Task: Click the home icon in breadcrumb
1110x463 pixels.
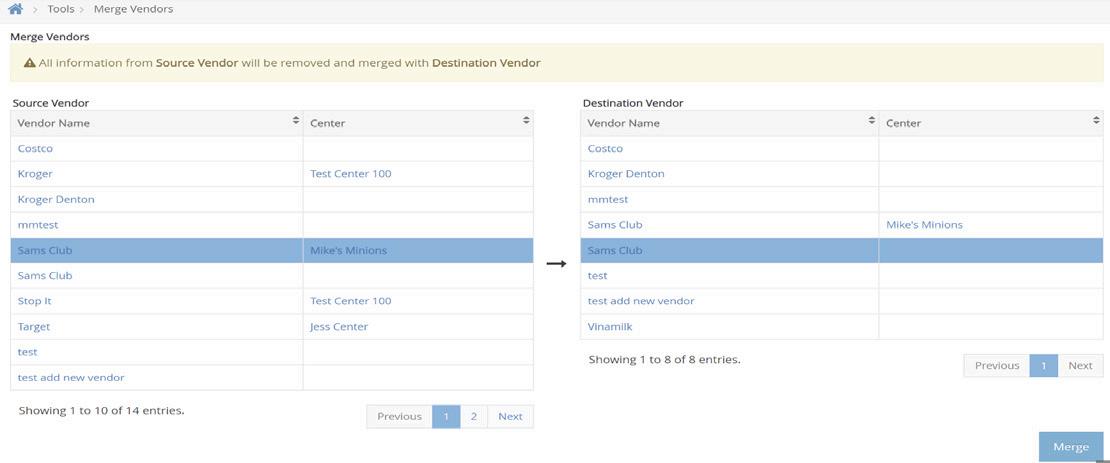Action: [15, 9]
